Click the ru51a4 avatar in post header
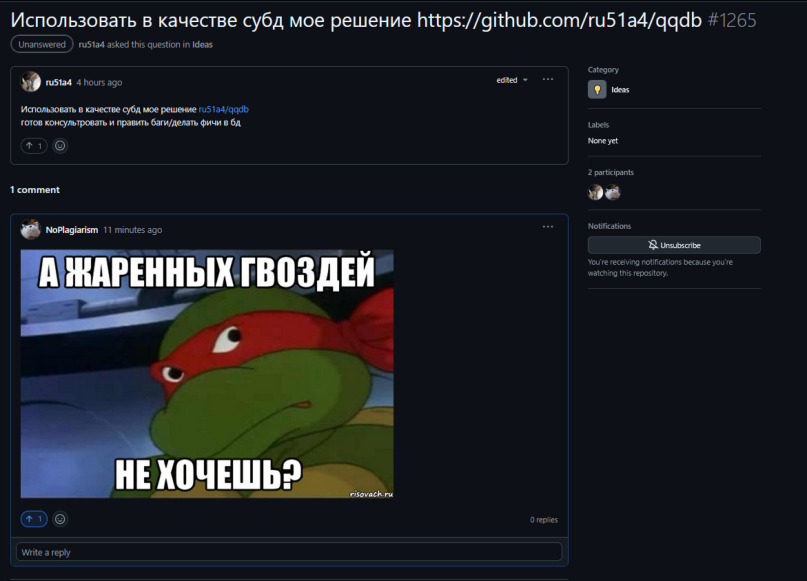The width and height of the screenshot is (807, 581). pos(30,82)
